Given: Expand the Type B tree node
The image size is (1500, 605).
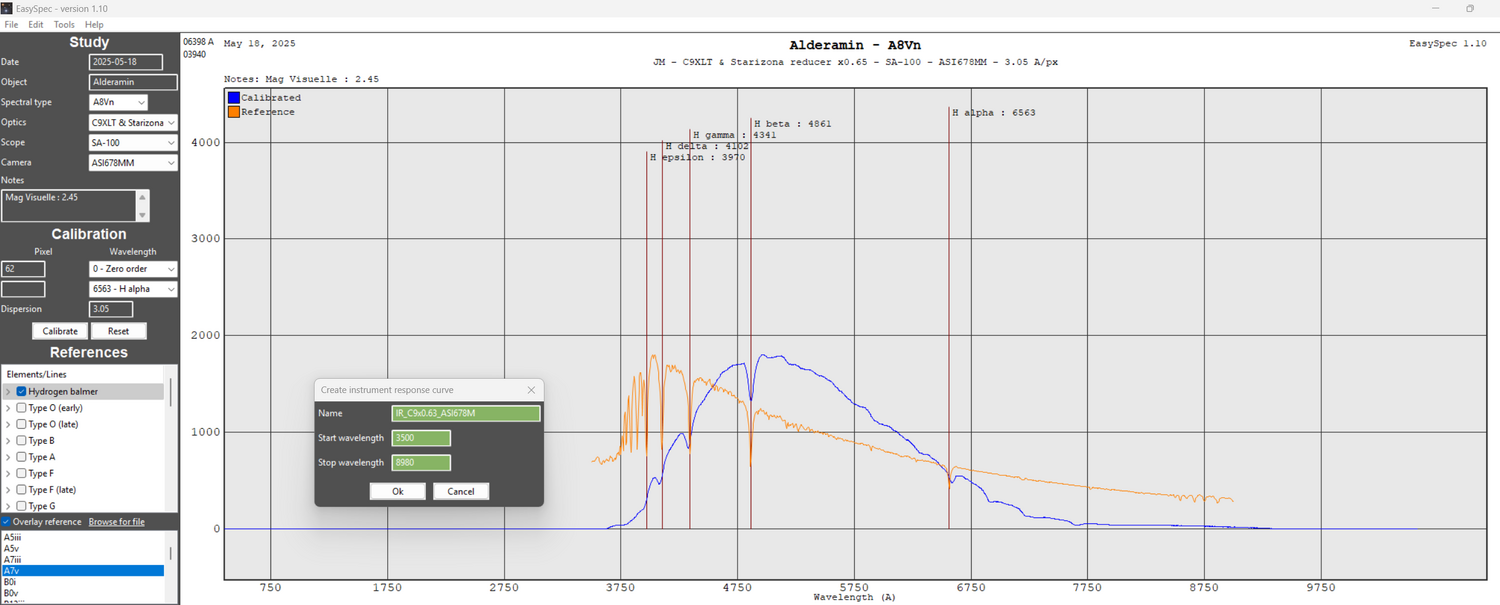Looking at the screenshot, I should (x=9, y=441).
